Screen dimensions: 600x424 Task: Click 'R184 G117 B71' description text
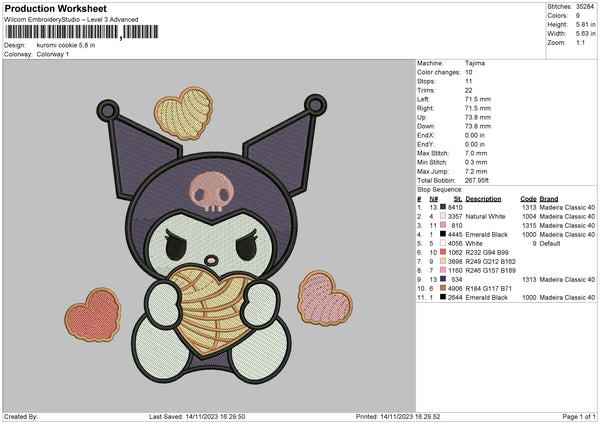pos(489,288)
